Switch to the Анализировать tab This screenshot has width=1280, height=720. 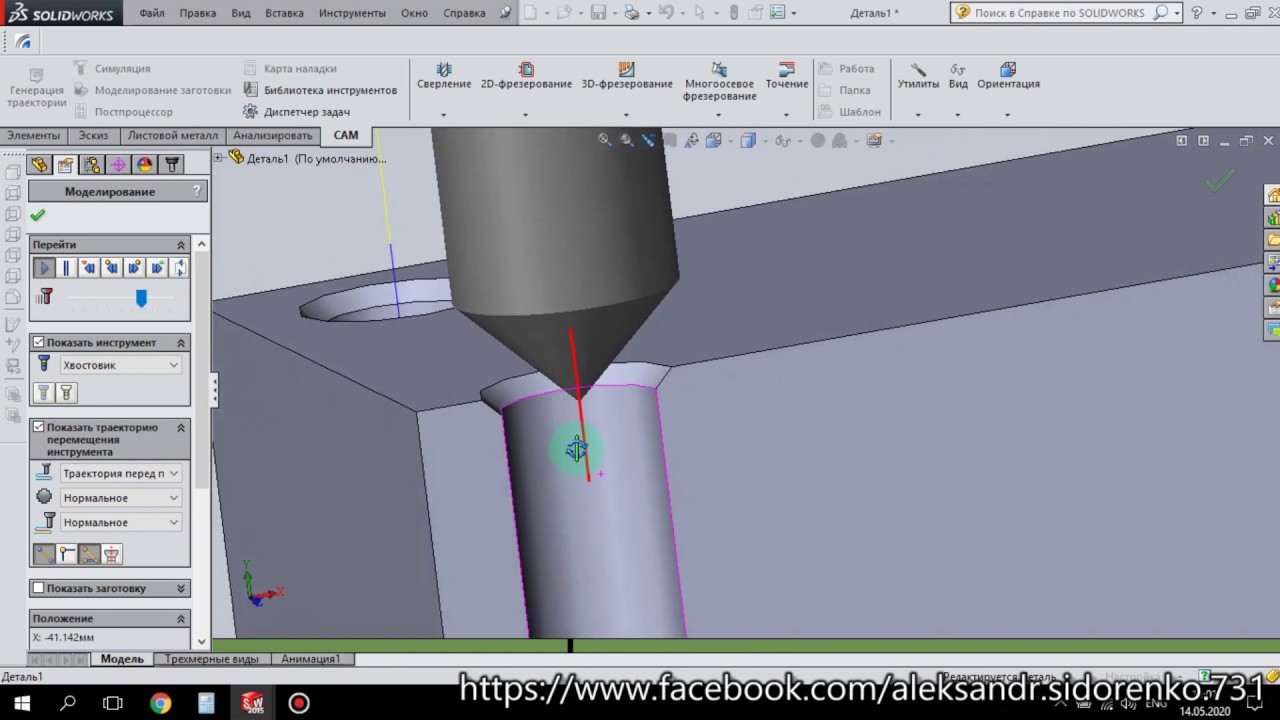tap(273, 135)
